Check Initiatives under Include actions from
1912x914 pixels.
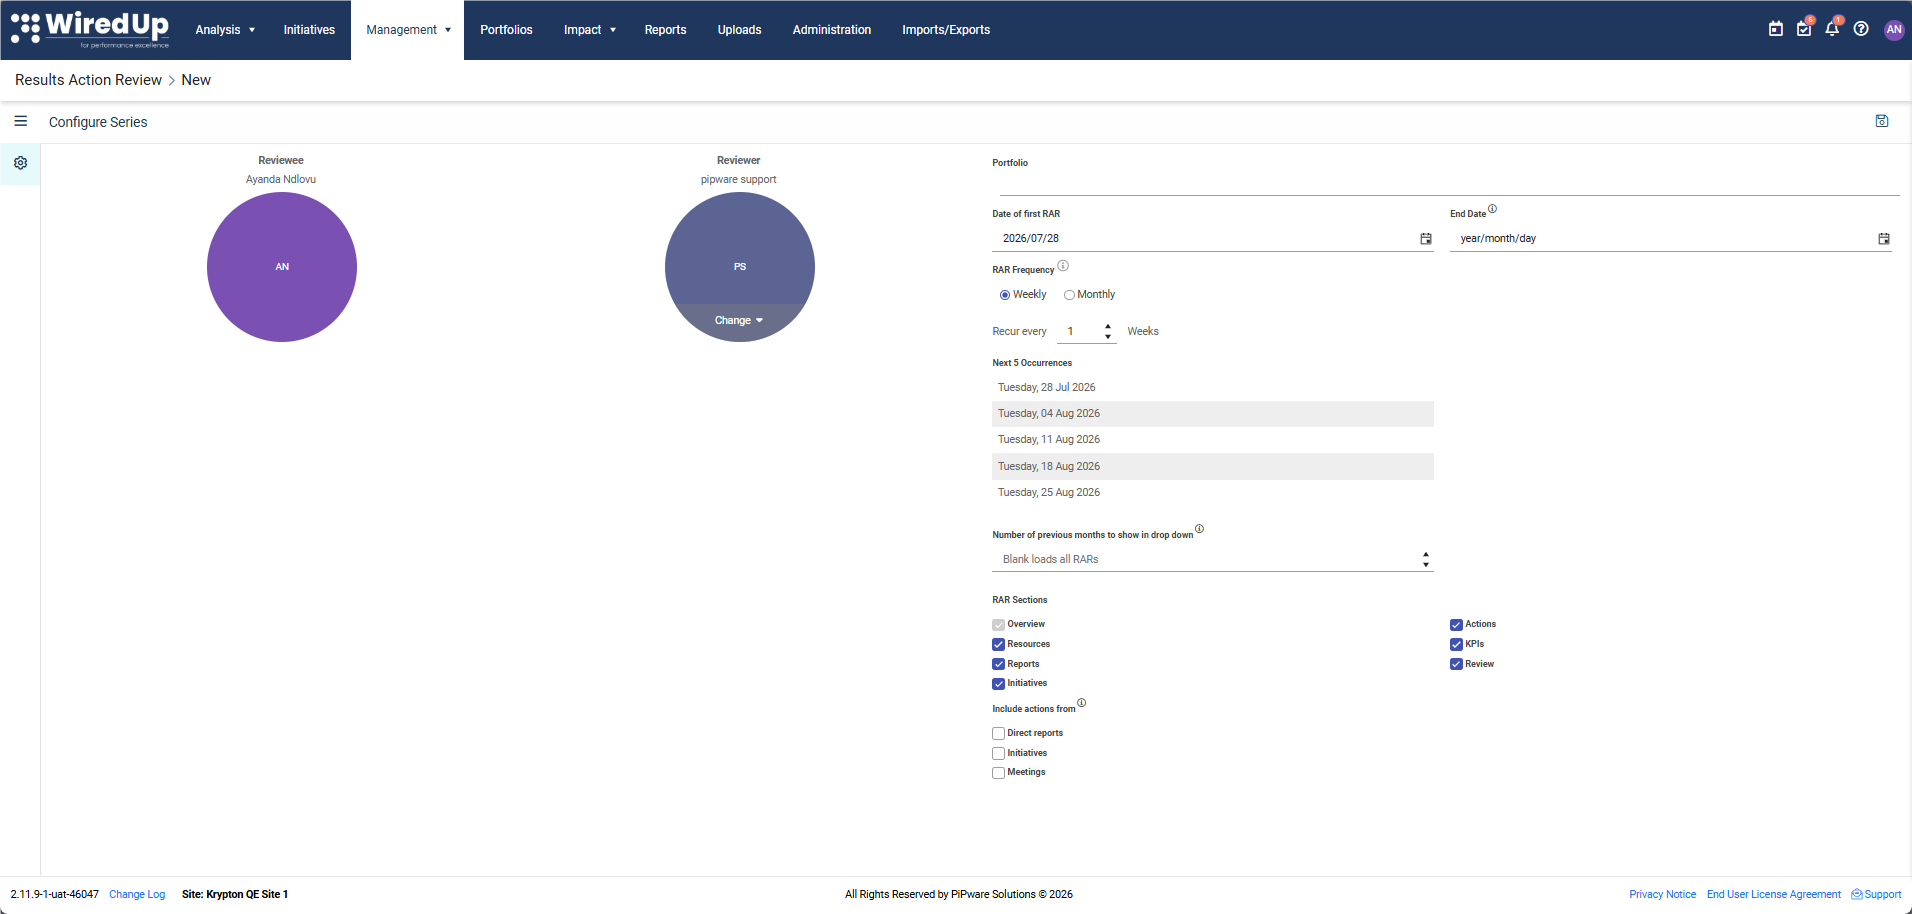click(998, 754)
